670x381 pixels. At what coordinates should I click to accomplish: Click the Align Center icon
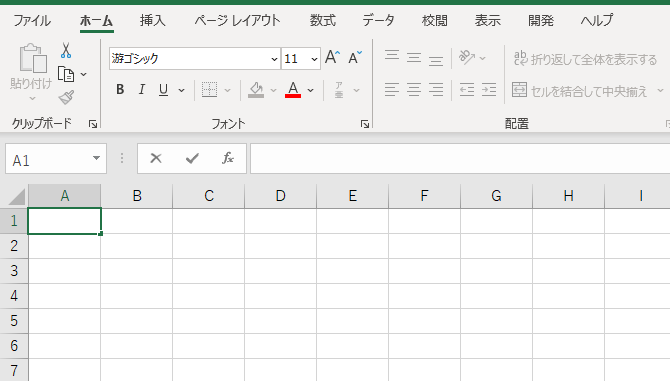click(414, 90)
